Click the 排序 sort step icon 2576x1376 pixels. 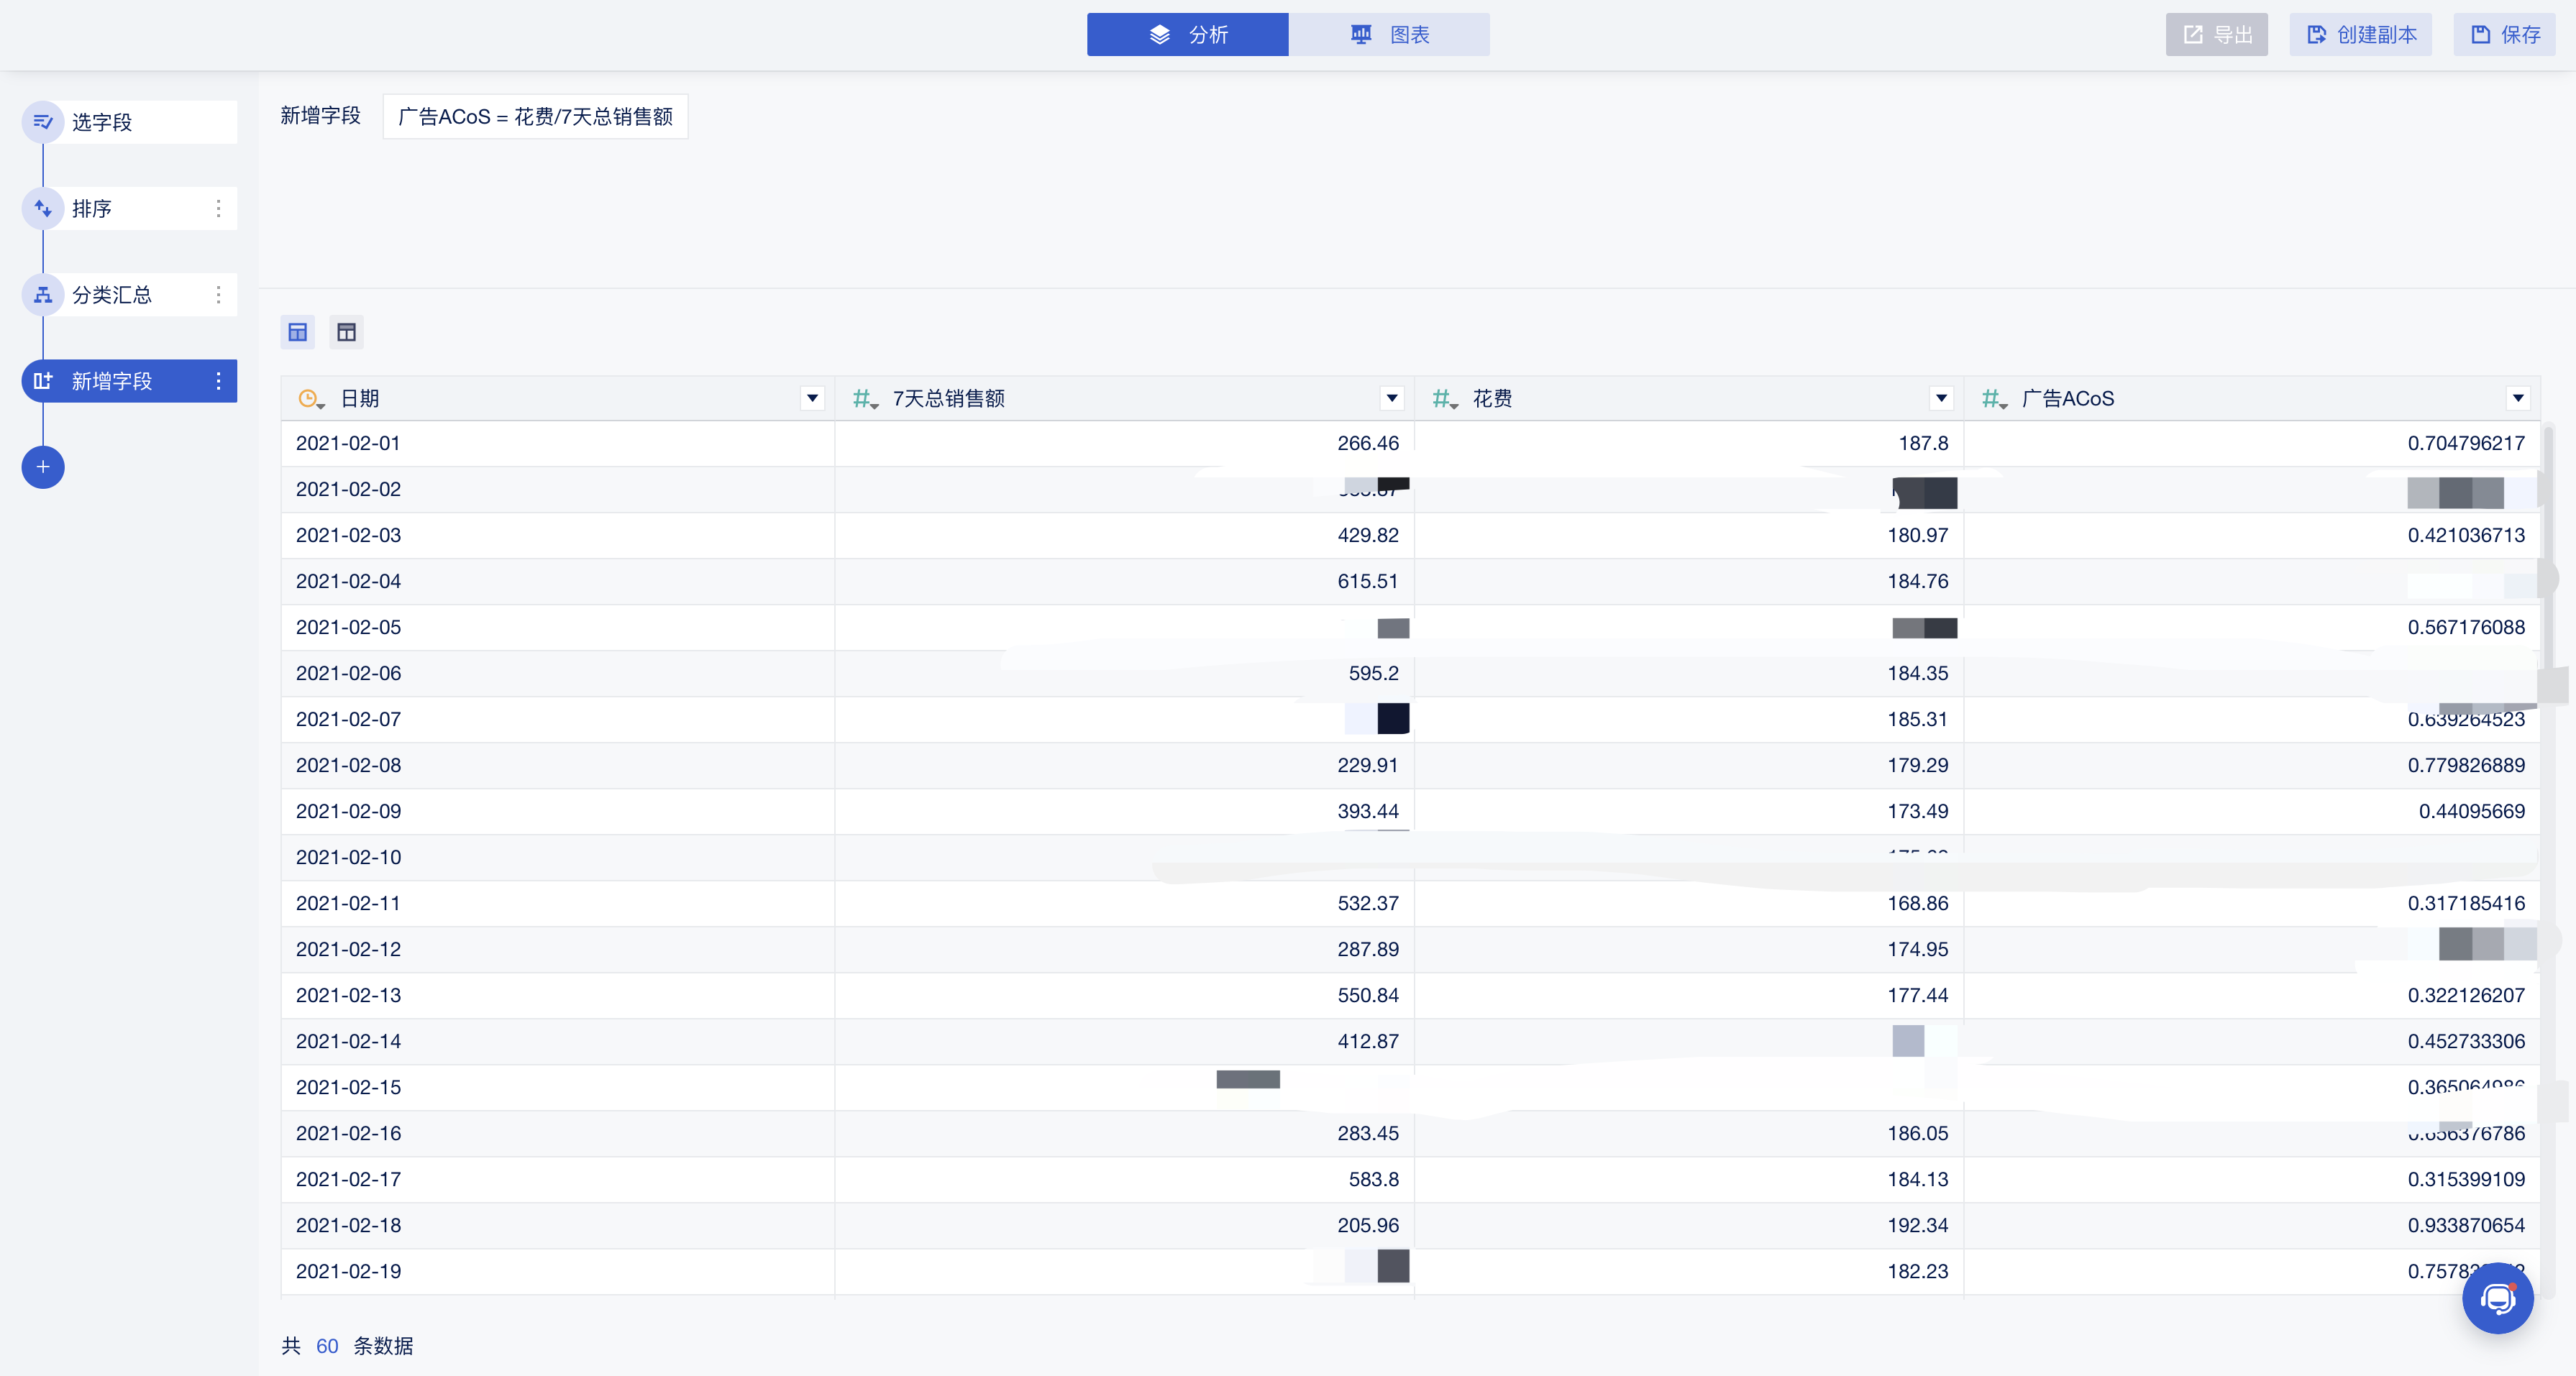[43, 208]
